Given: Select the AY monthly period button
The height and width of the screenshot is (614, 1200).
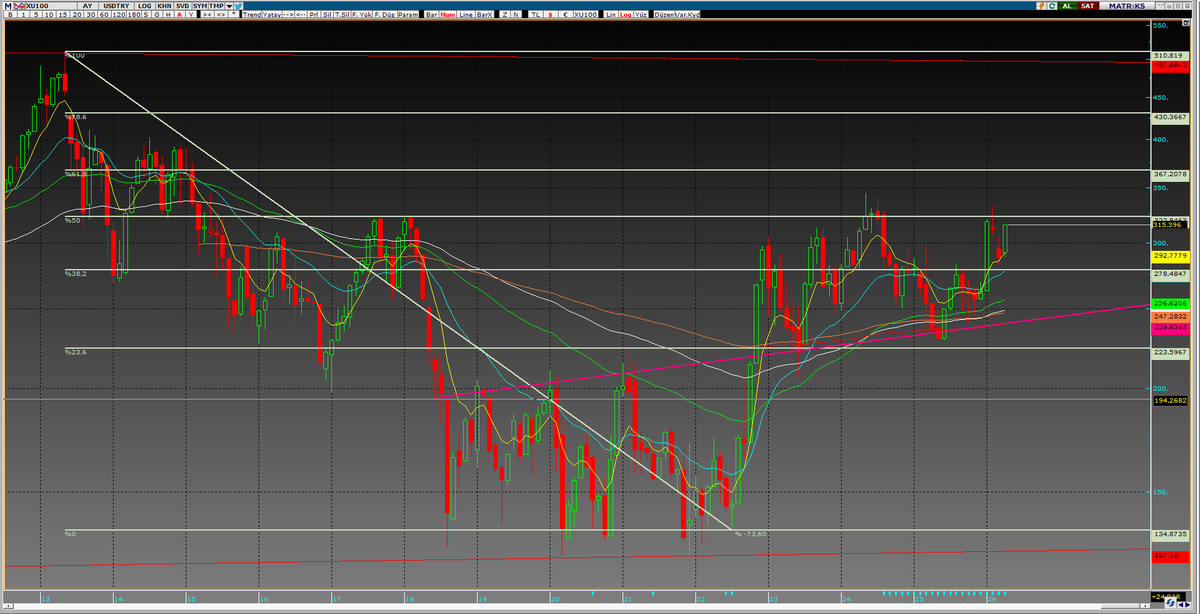Looking at the screenshot, I should [87, 6].
